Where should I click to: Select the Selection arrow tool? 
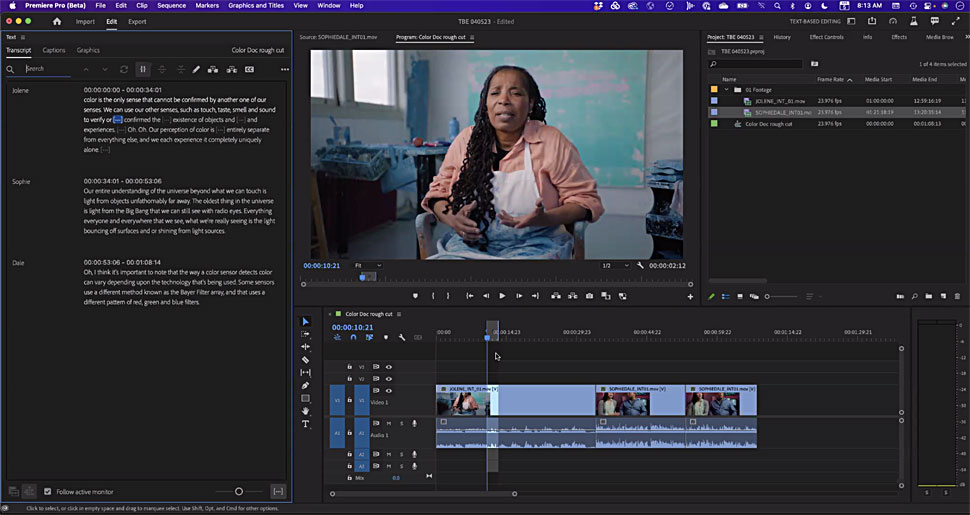[x=306, y=321]
